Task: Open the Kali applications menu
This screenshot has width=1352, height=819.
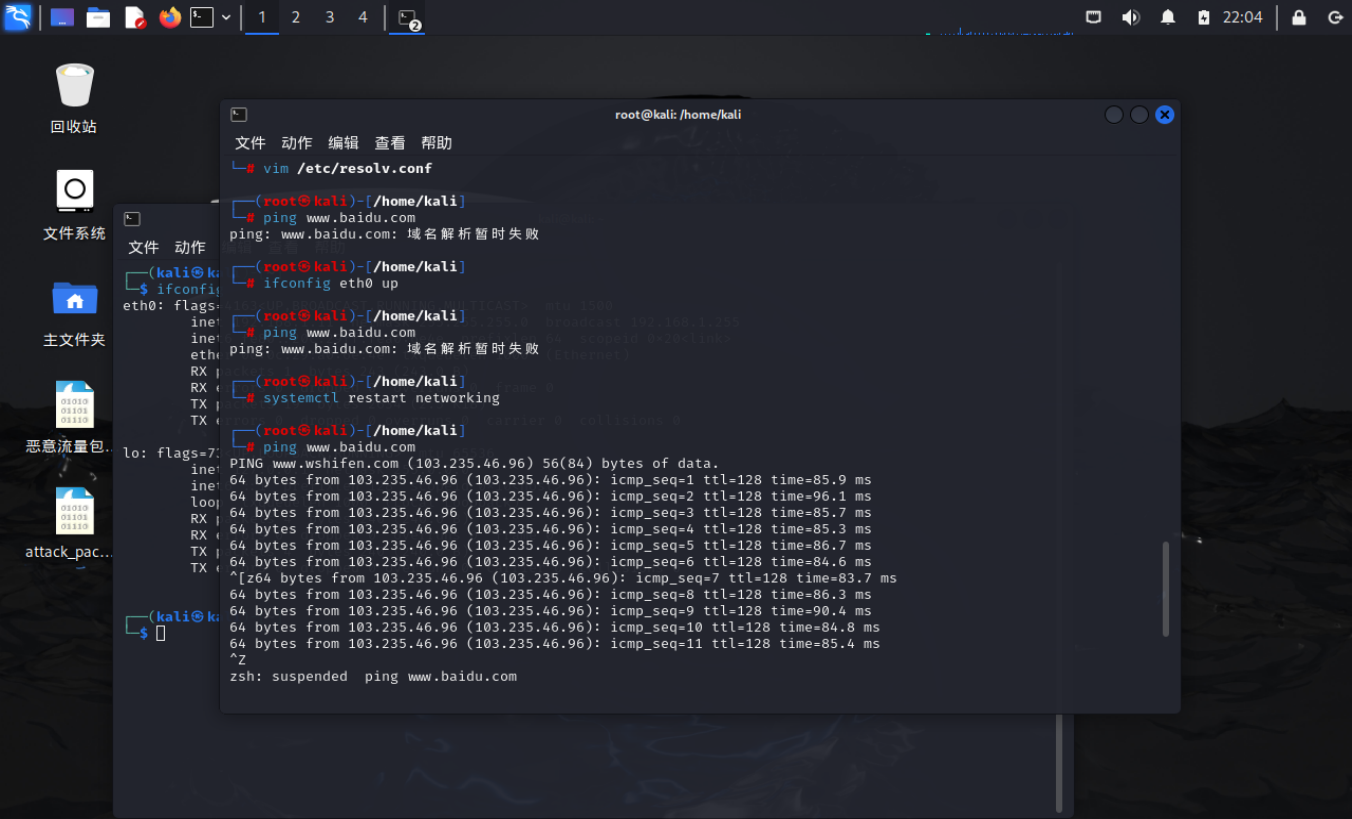Action: 18,17
